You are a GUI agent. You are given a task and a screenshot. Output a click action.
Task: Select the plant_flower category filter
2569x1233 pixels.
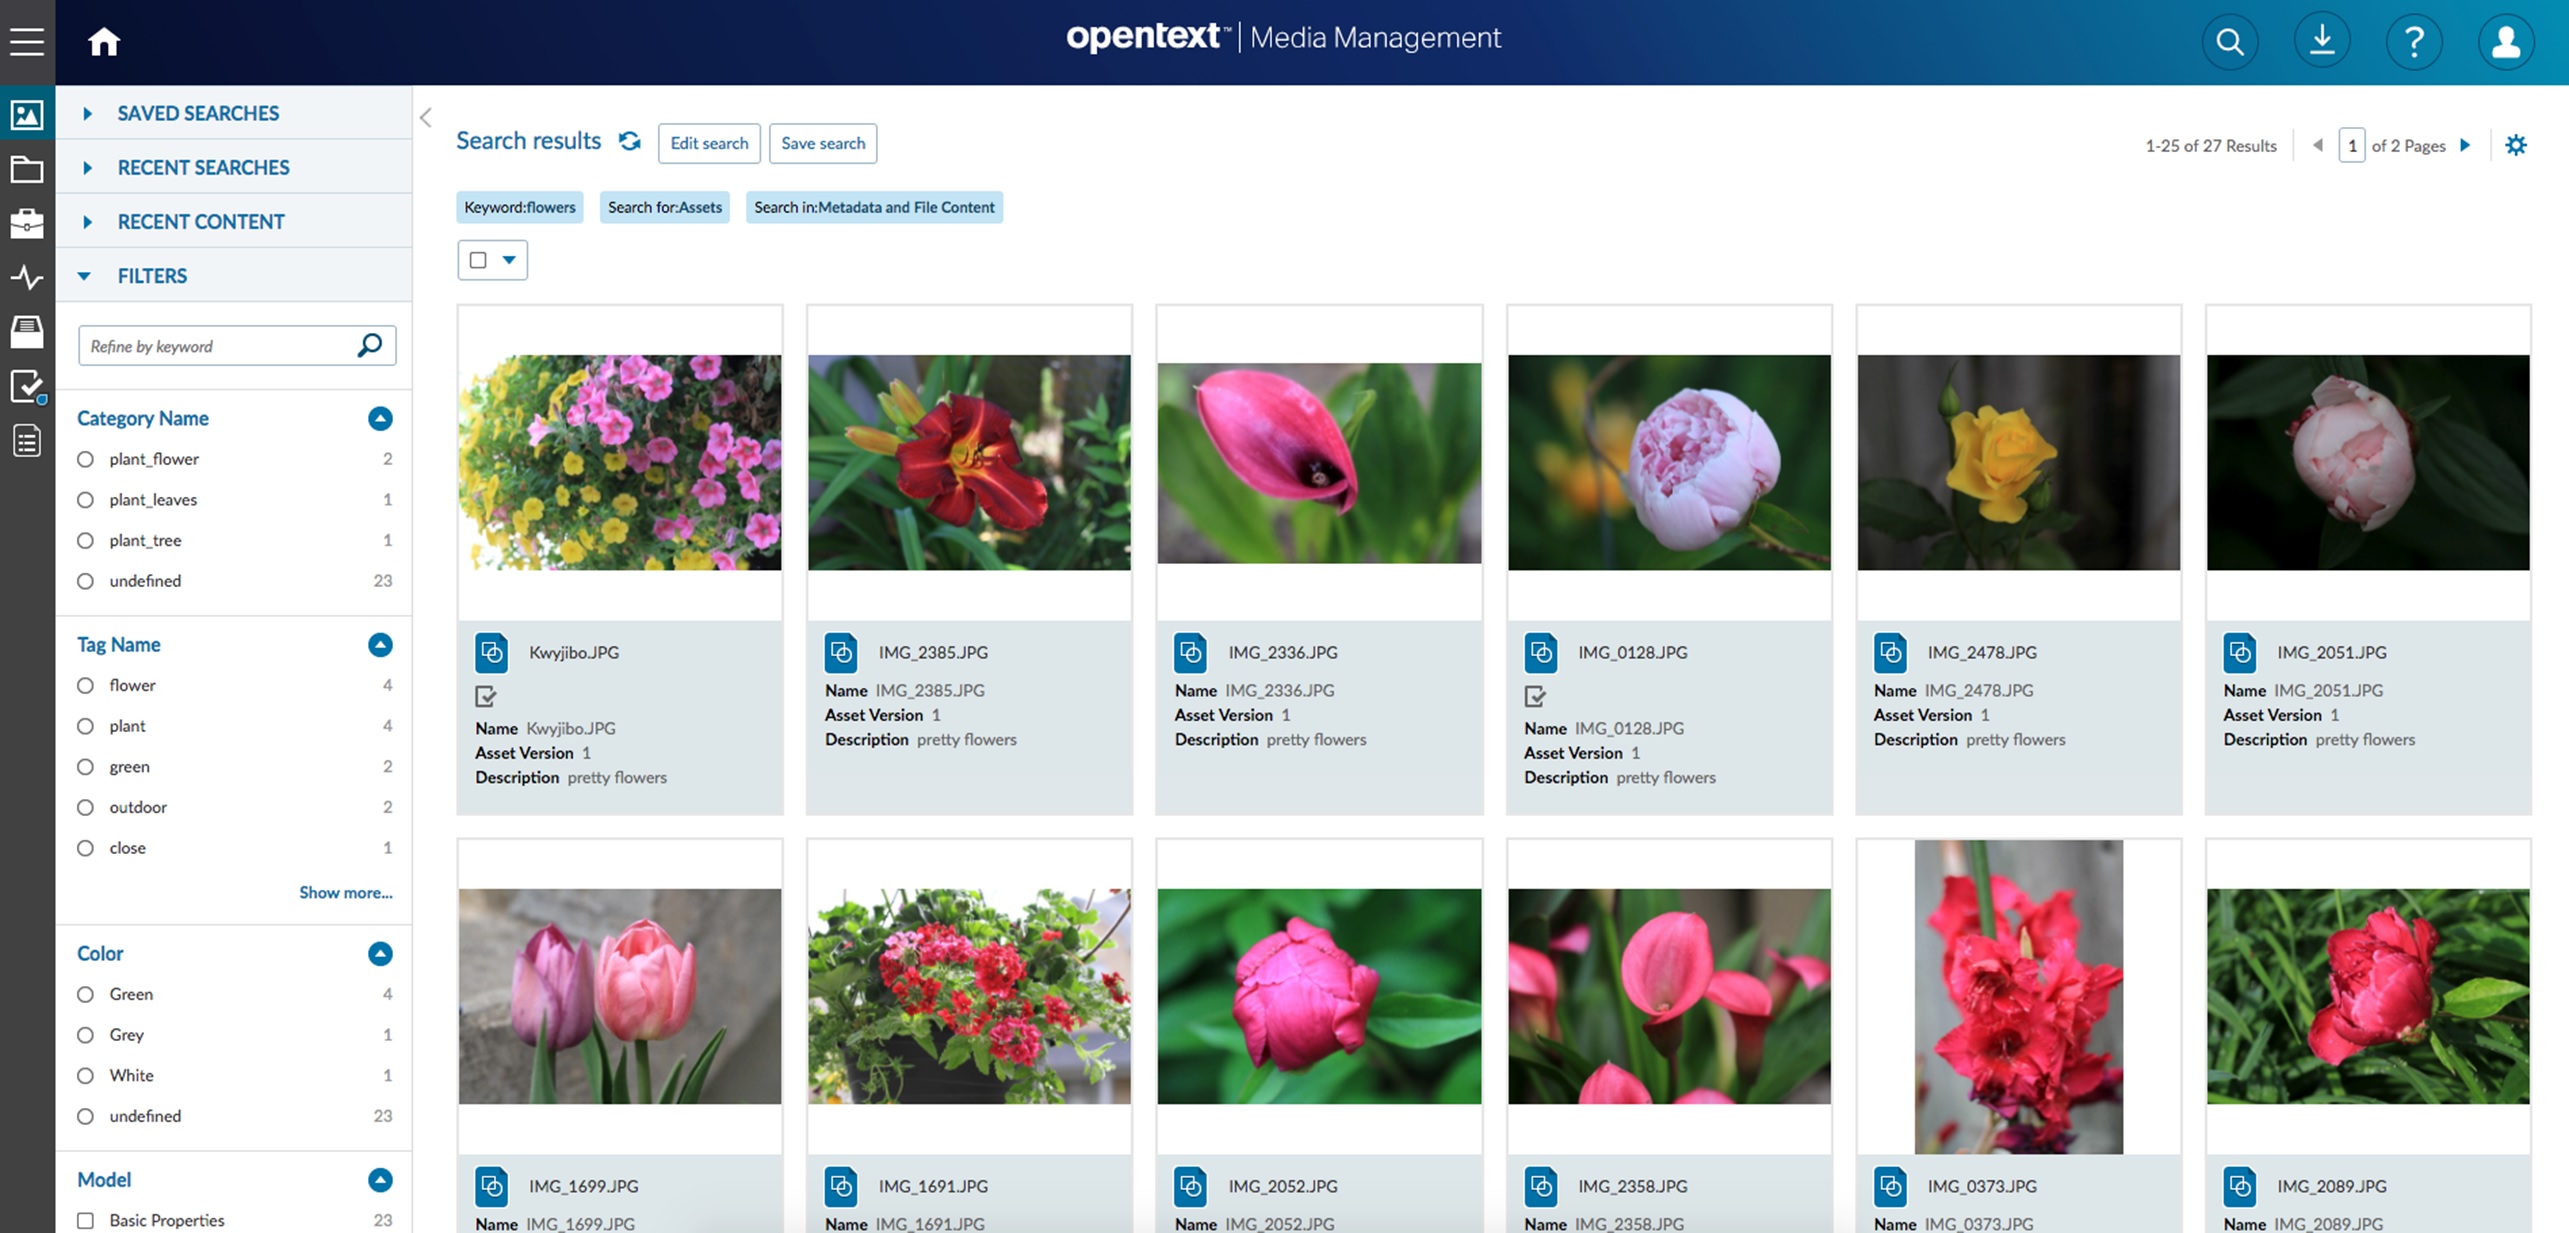(x=85, y=459)
